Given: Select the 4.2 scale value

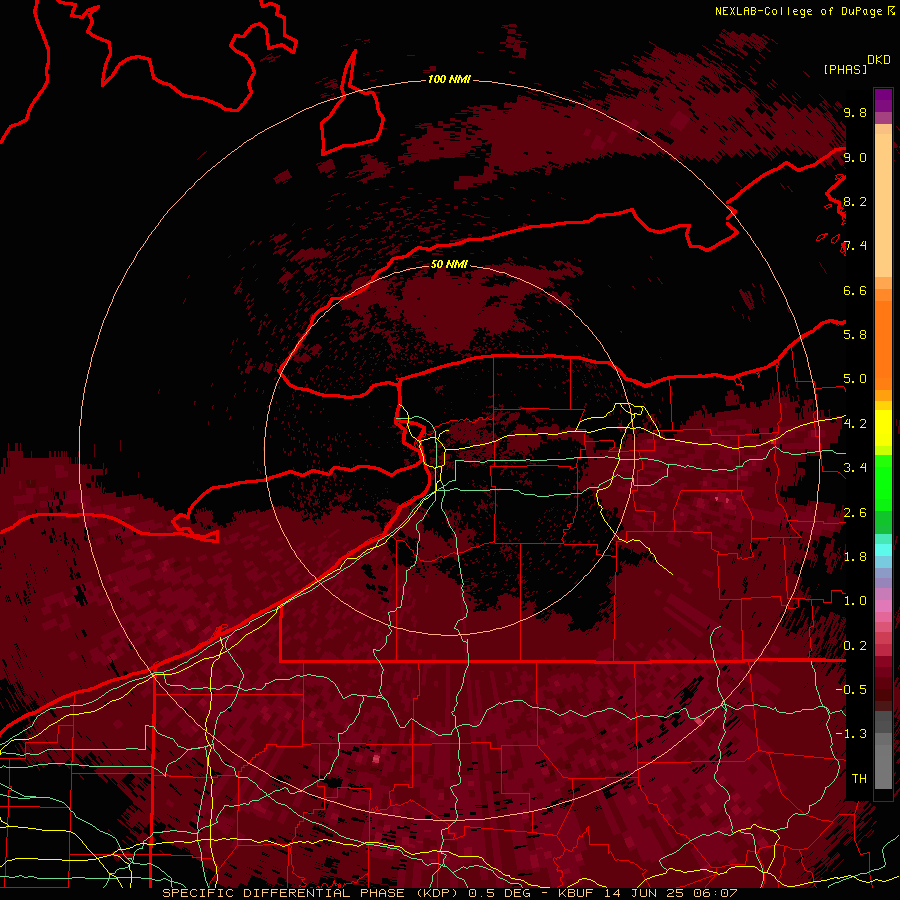Looking at the screenshot, I should click(855, 424).
